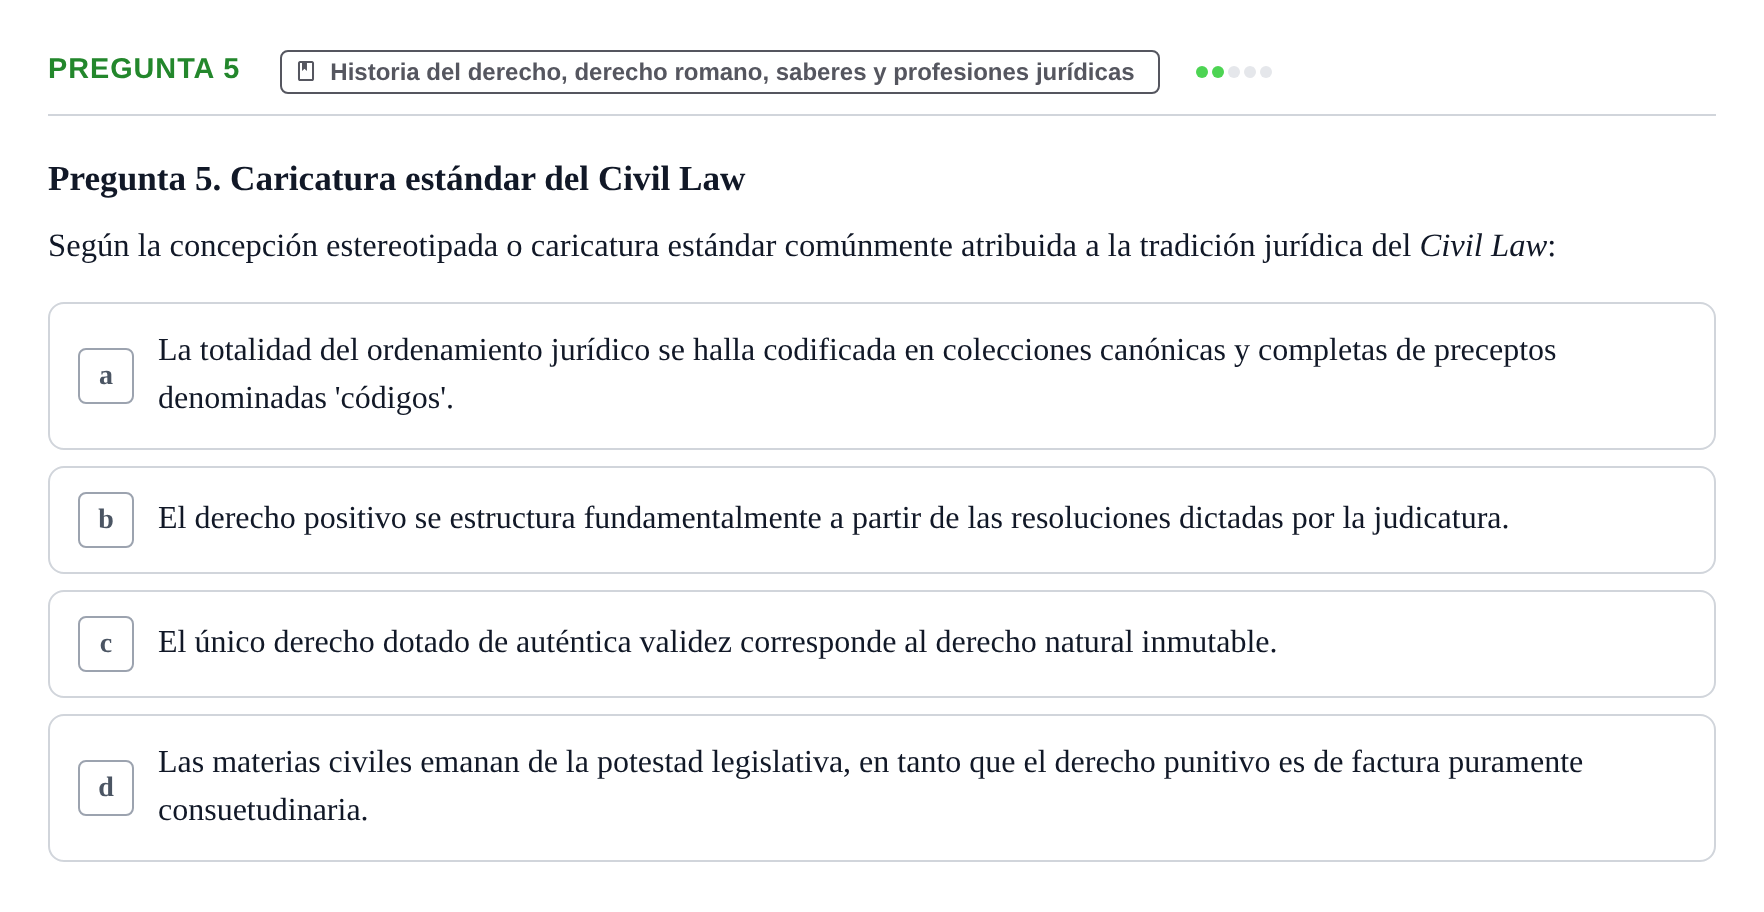Click the book icon in the topic tag

[x=307, y=72]
